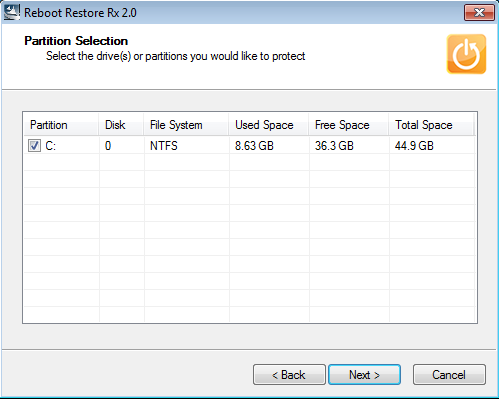The width and height of the screenshot is (499, 399).
Task: Click the Total Space column header
Action: click(x=431, y=125)
